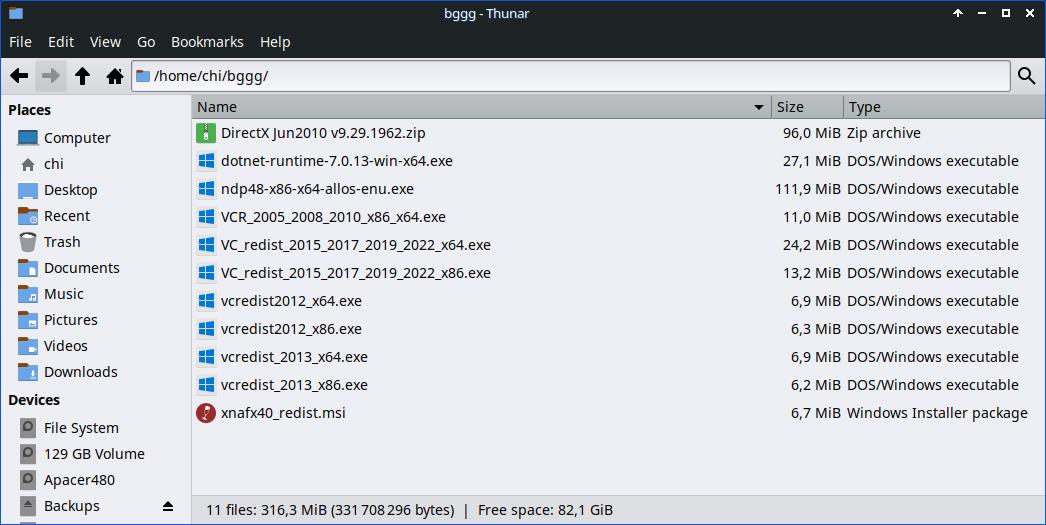Eject the Backups volume
Viewport: 1046px width, 525px height.
pos(168,507)
